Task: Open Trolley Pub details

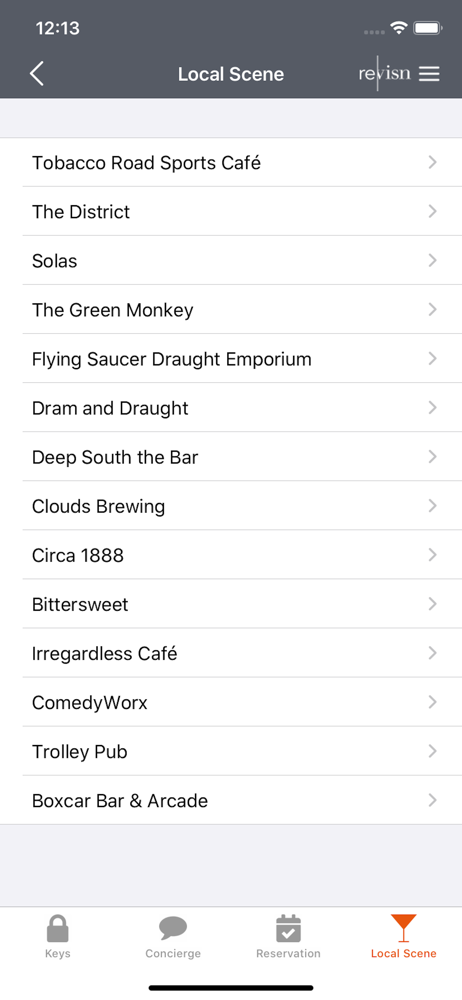Action: tap(231, 752)
